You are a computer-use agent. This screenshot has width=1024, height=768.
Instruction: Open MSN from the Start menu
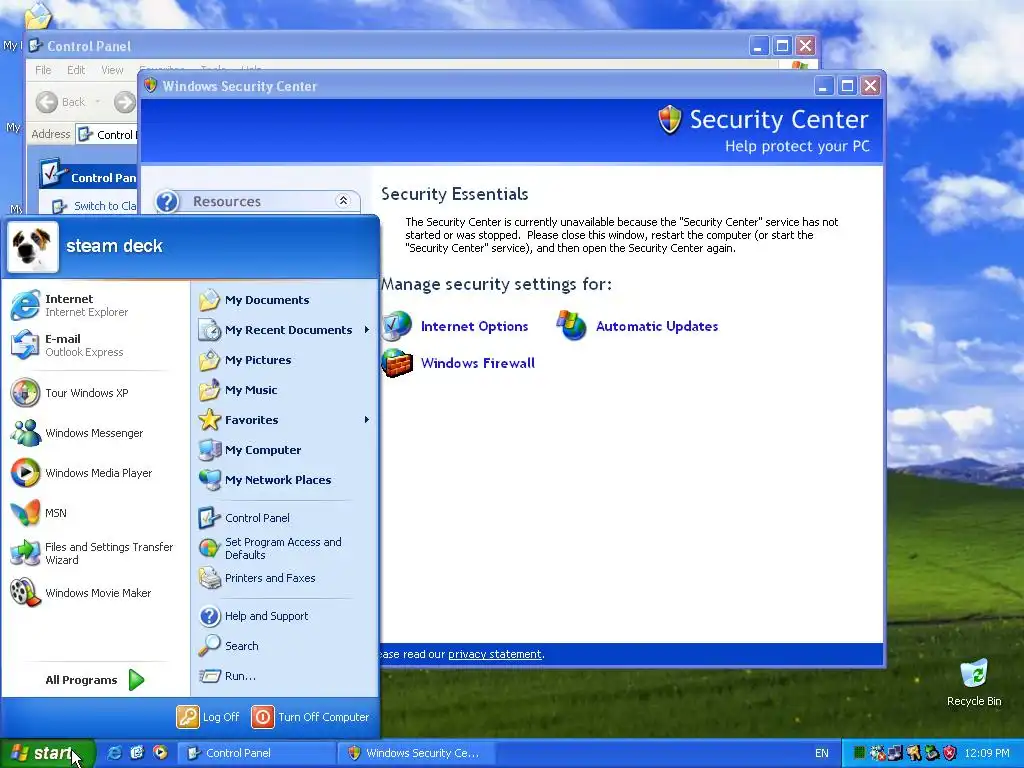pos(95,513)
